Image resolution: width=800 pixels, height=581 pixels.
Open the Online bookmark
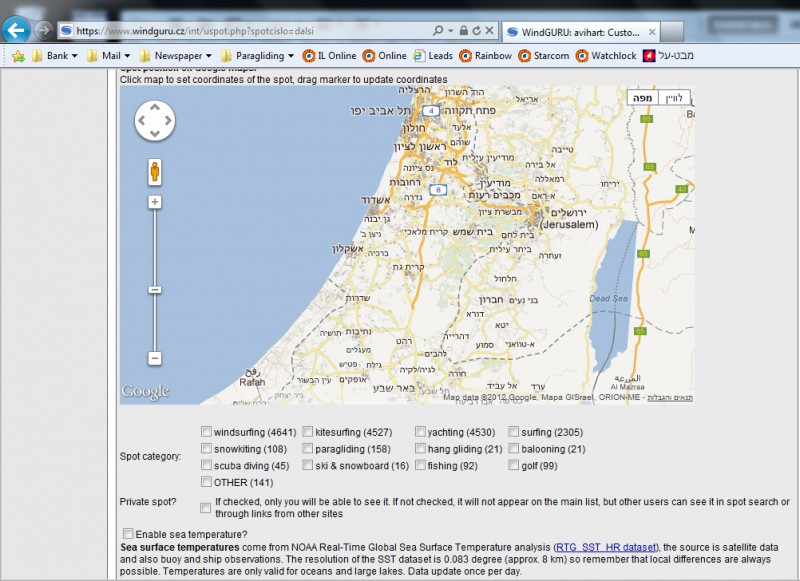(x=385, y=56)
